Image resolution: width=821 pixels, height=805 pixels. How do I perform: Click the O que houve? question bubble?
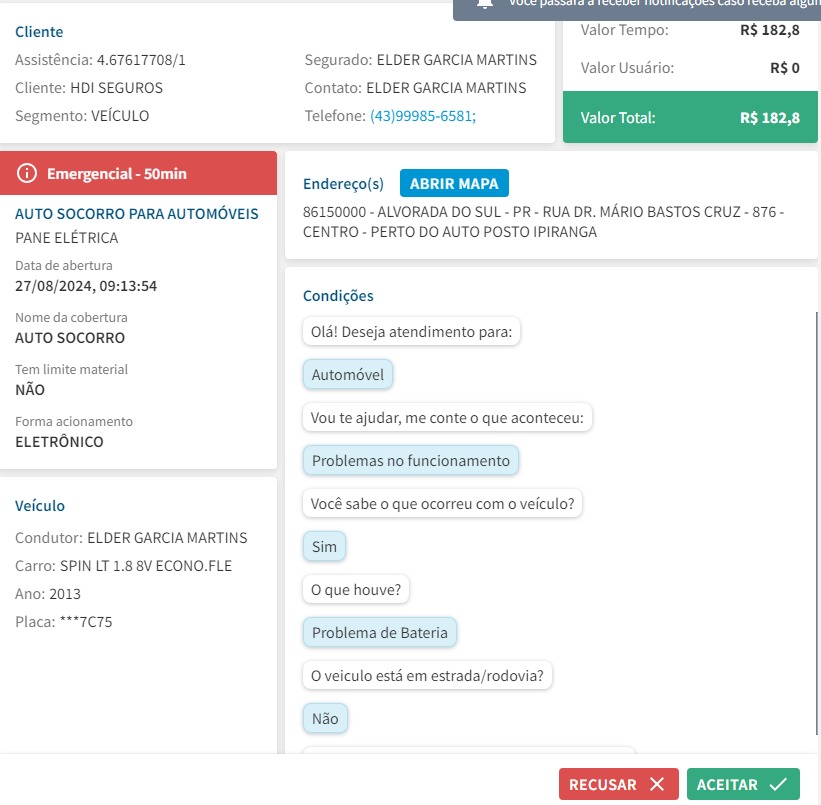tap(356, 589)
